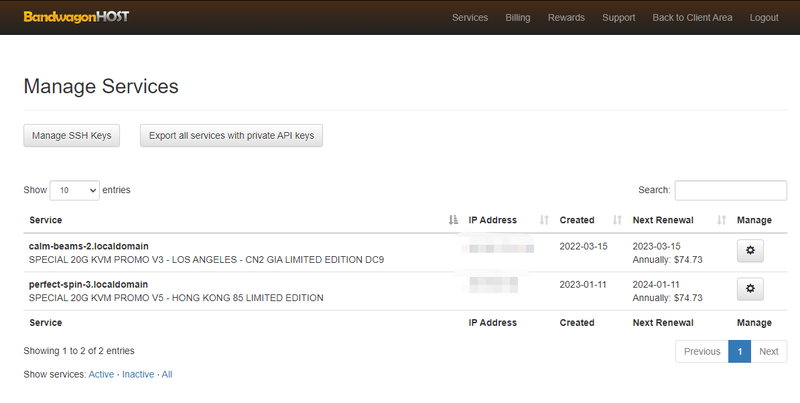
Task: Click the IP Address column header text
Action: coord(492,220)
